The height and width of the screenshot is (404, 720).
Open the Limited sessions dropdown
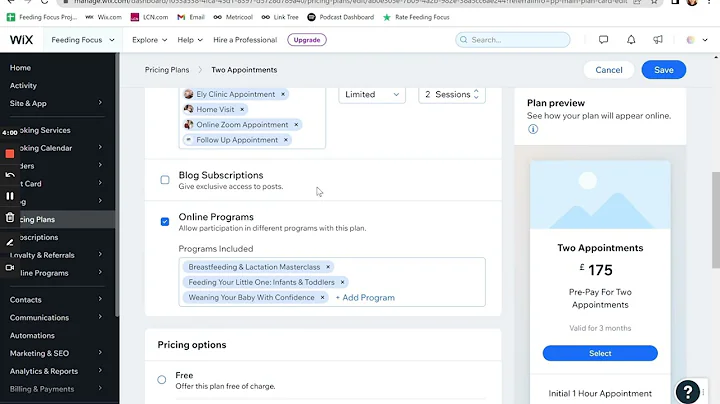click(372, 95)
